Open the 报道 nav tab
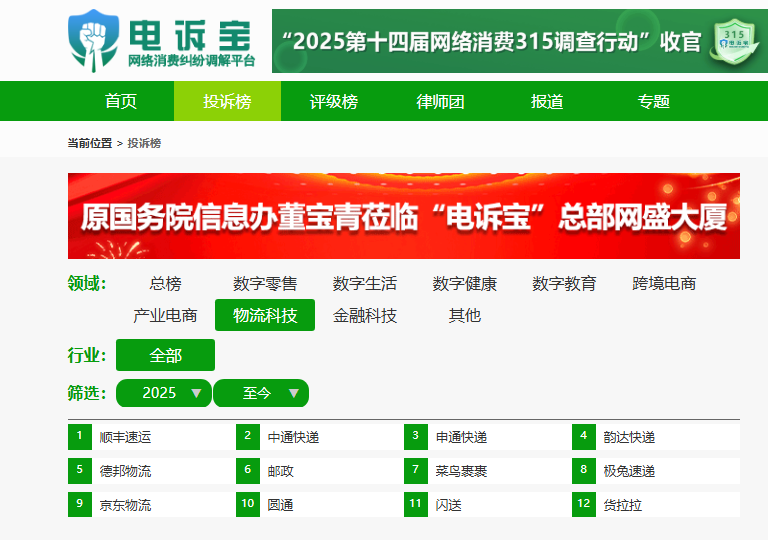This screenshot has height=540, width=768. click(x=547, y=101)
